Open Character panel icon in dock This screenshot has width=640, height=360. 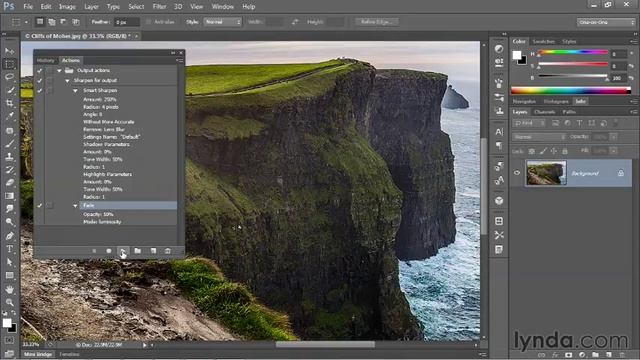pos(499,132)
